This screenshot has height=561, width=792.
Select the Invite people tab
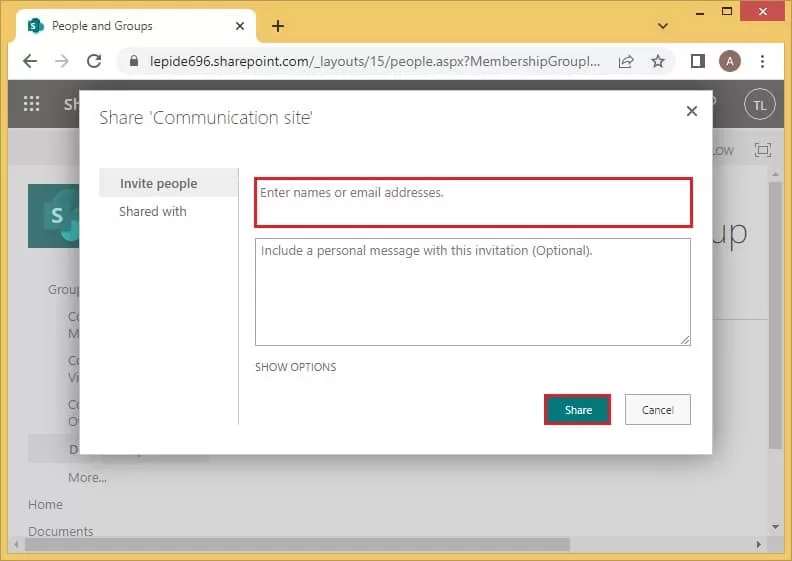tap(159, 183)
